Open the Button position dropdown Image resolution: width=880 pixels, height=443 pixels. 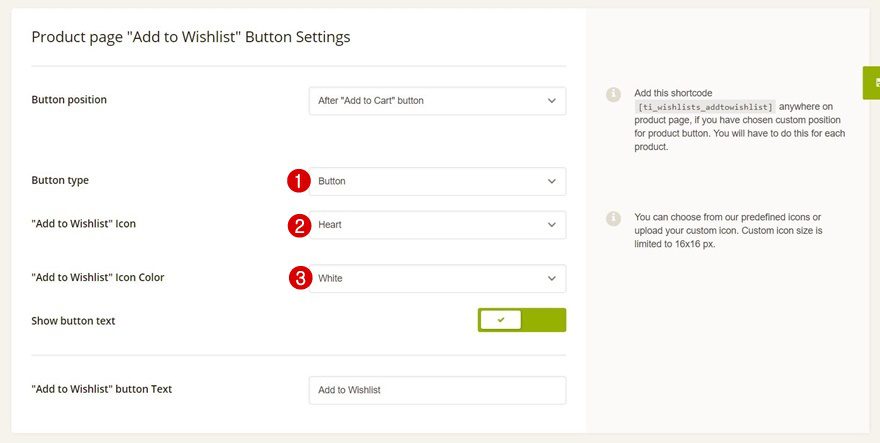437,100
